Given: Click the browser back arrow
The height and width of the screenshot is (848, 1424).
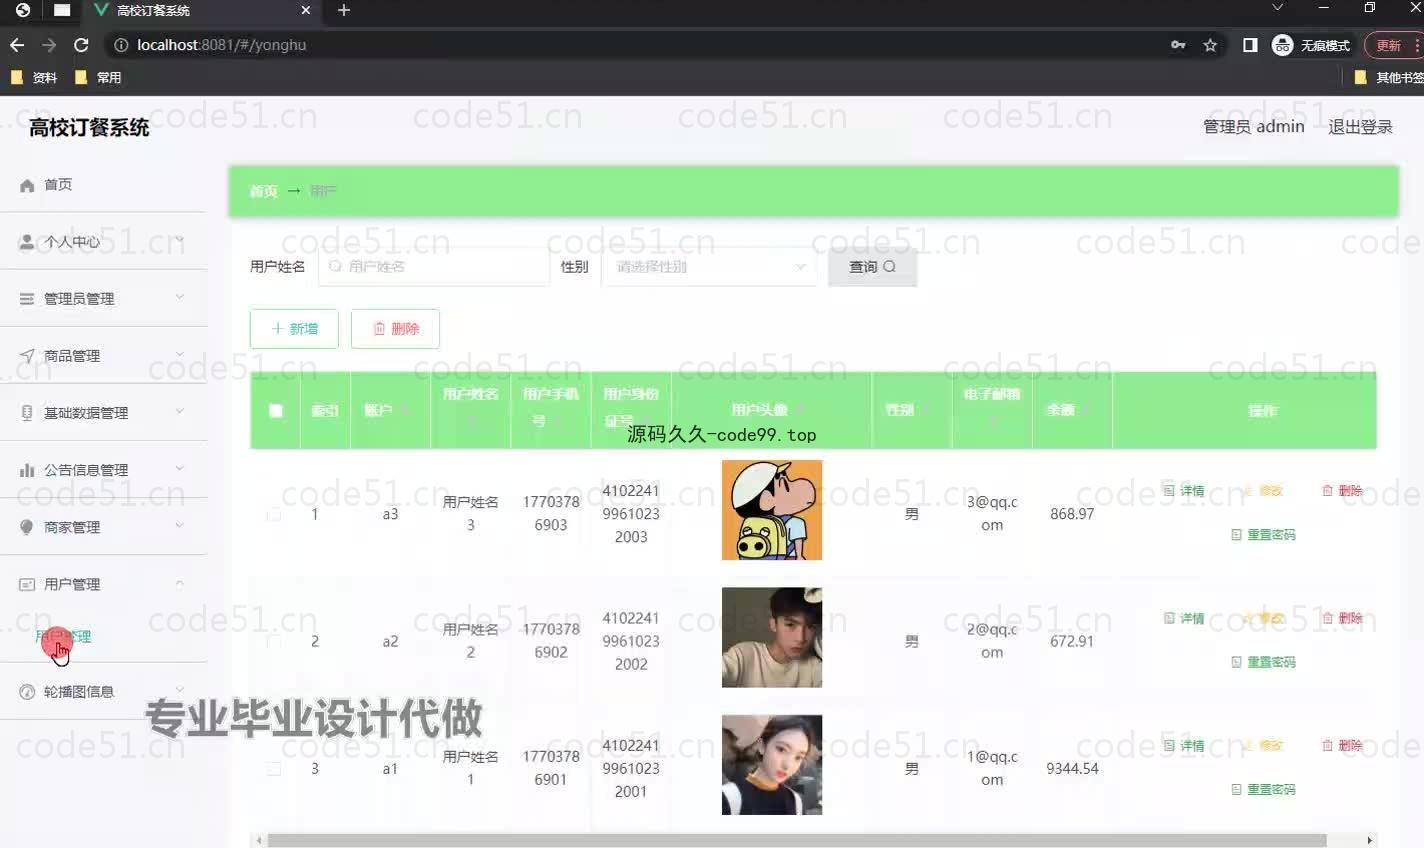Looking at the screenshot, I should click(x=17, y=45).
